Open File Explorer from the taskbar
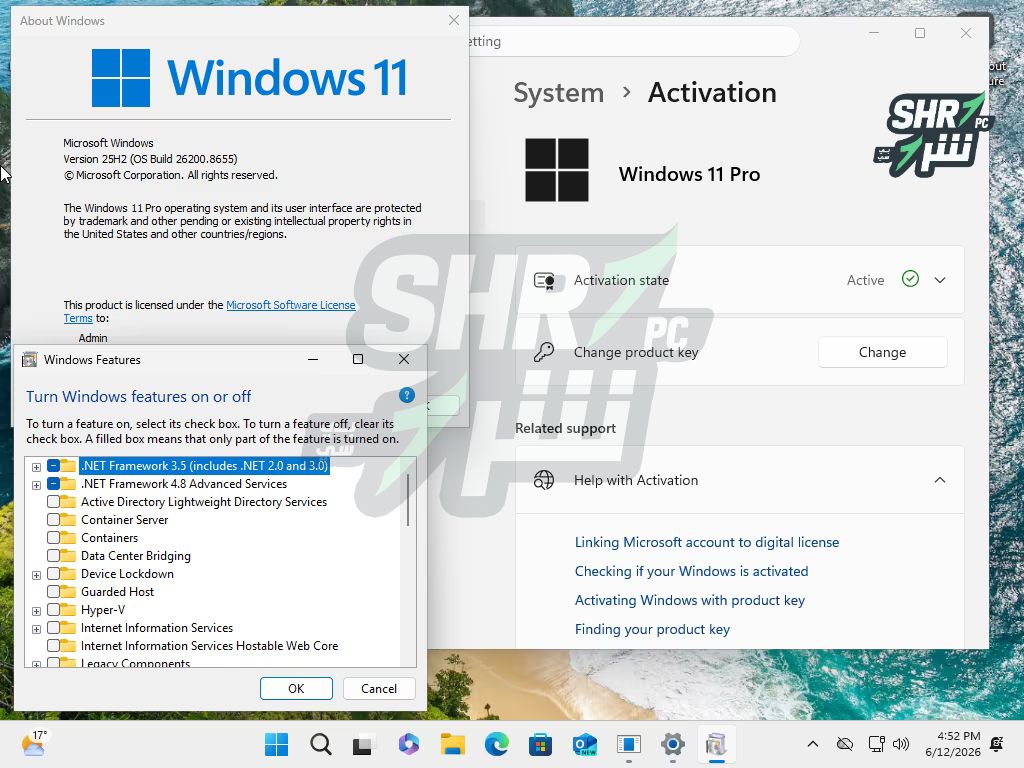The width and height of the screenshot is (1024, 768). [x=453, y=744]
